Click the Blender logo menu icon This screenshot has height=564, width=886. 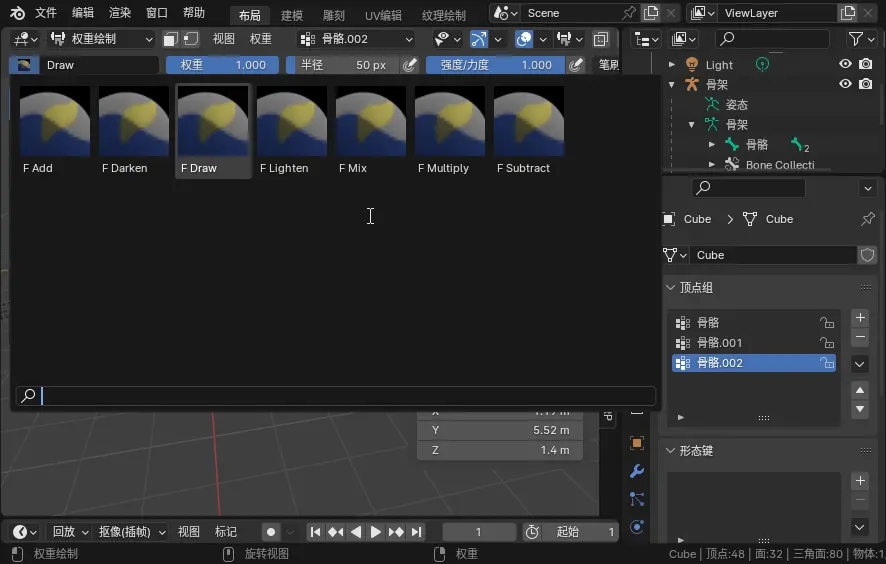click(17, 13)
